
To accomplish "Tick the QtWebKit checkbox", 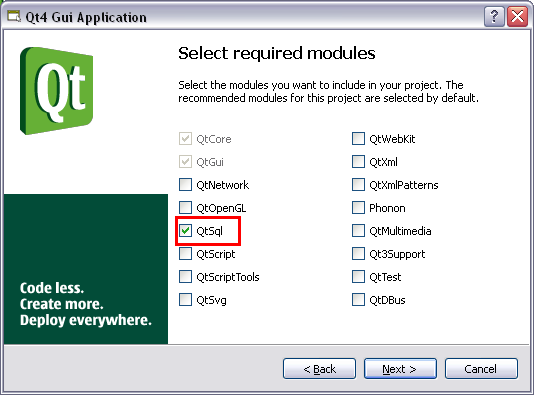I will click(x=358, y=139).
